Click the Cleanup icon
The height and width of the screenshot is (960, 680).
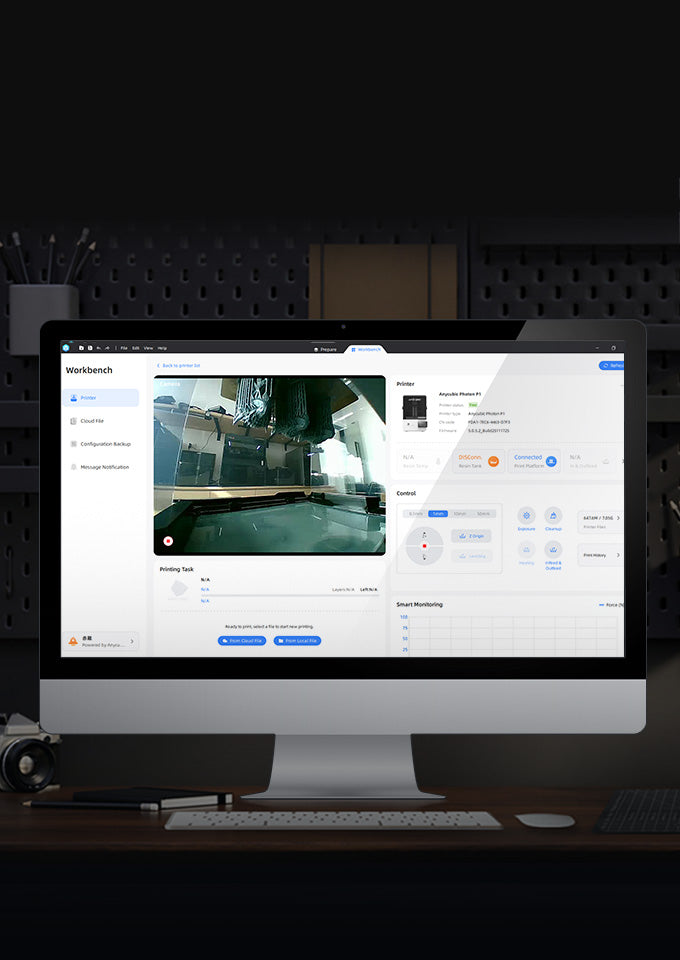[553, 515]
